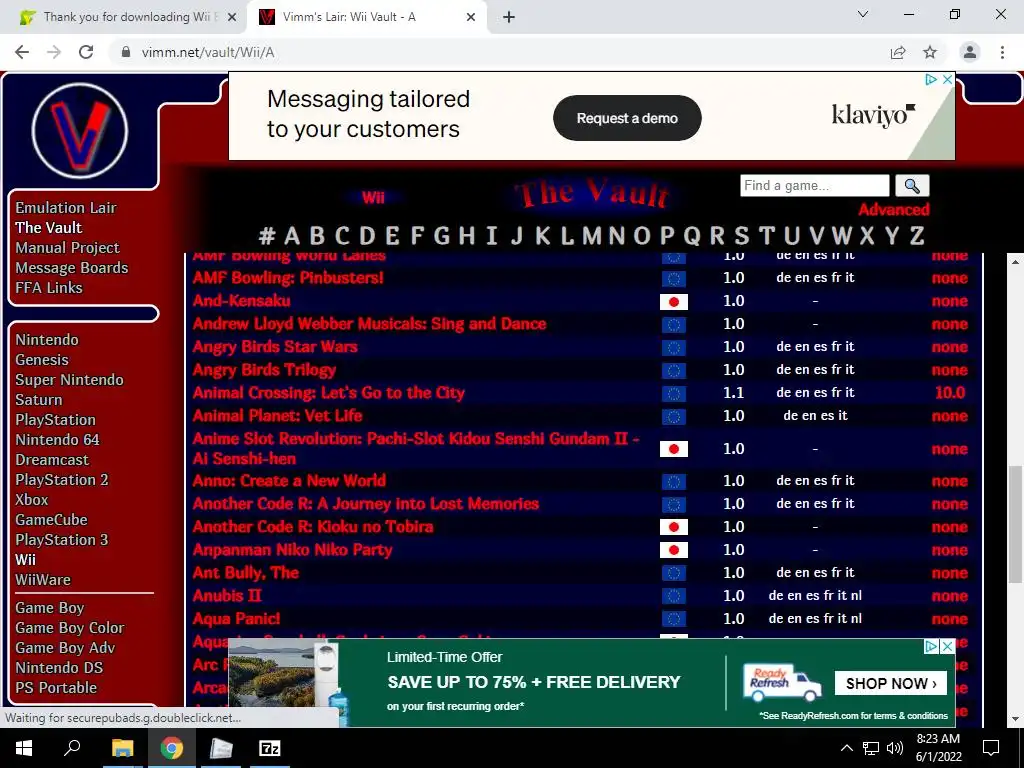This screenshot has width=1024, height=768.
Task: Select WiiWare system in the sidebar
Action: pyautogui.click(x=43, y=579)
